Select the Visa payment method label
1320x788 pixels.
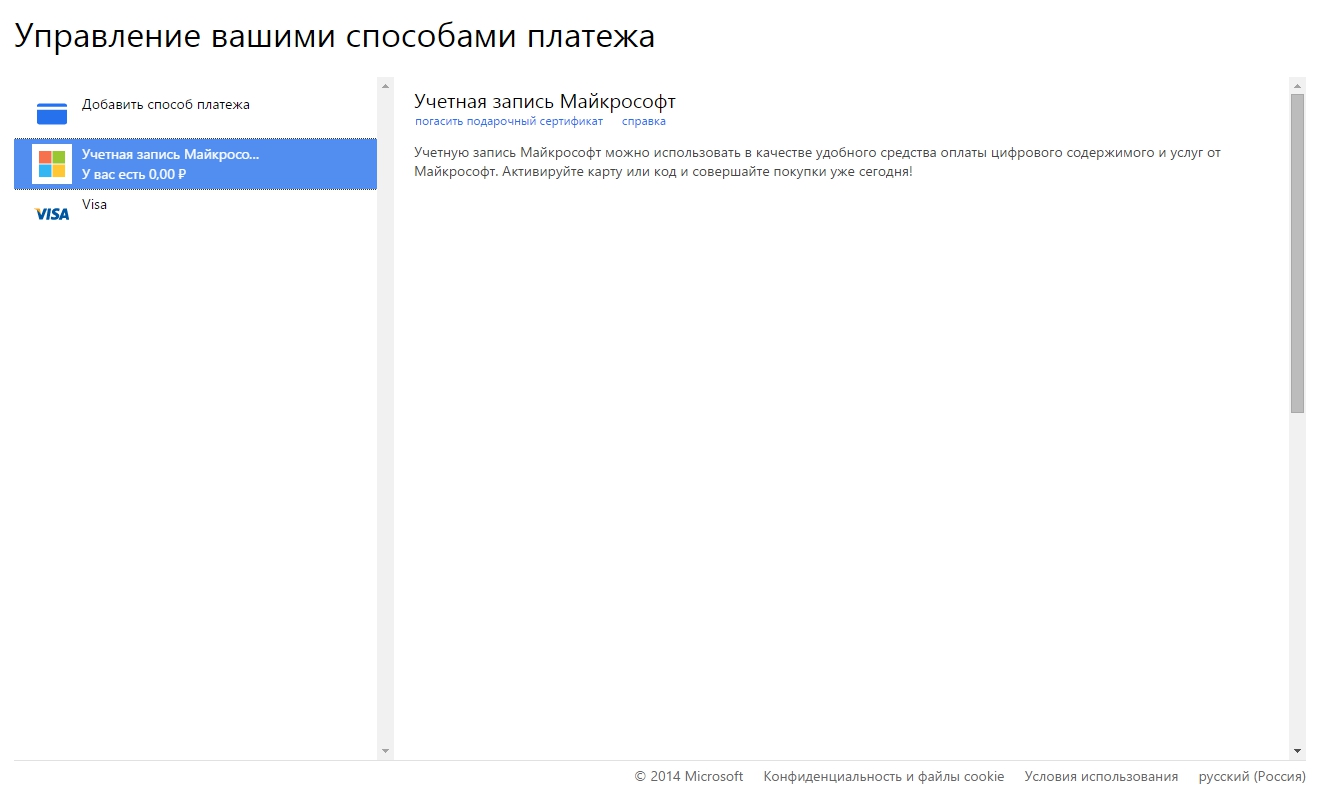pyautogui.click(x=94, y=204)
